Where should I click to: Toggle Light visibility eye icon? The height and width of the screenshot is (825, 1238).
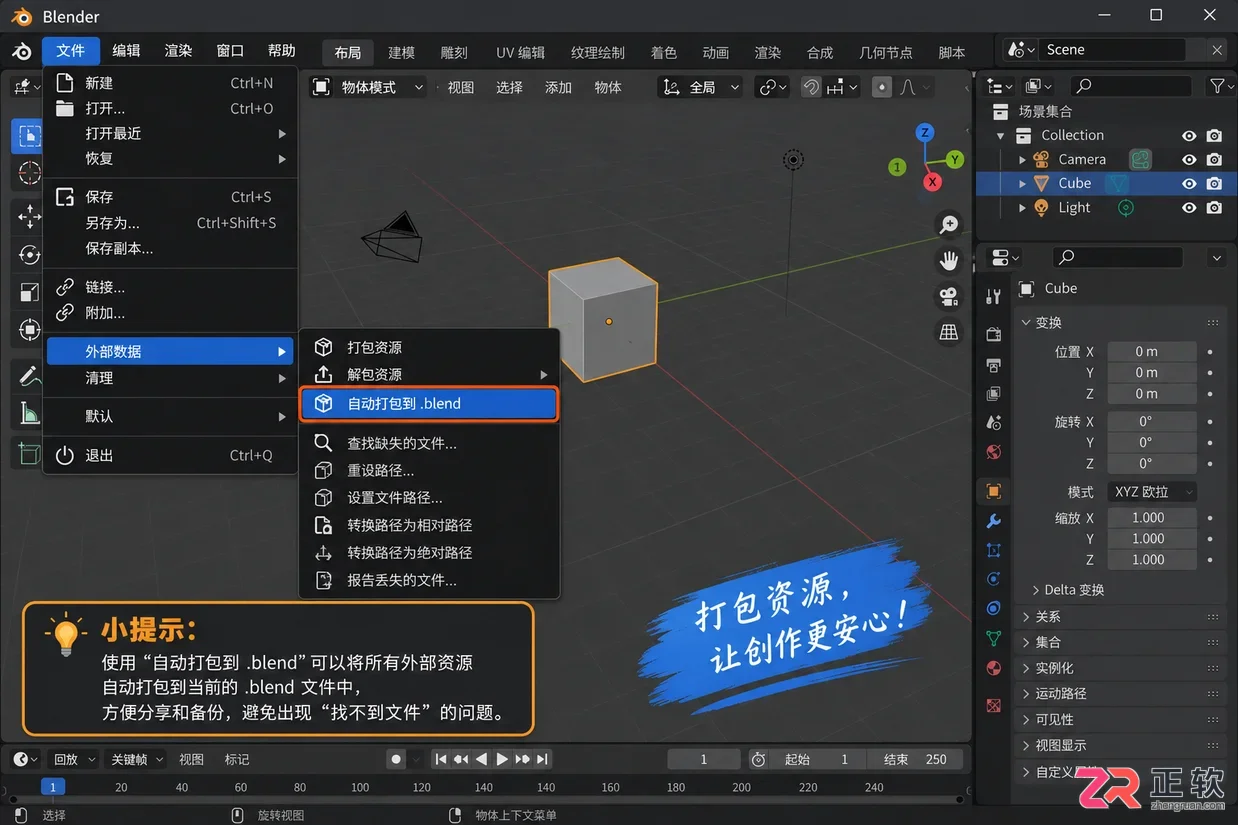[x=1189, y=208]
